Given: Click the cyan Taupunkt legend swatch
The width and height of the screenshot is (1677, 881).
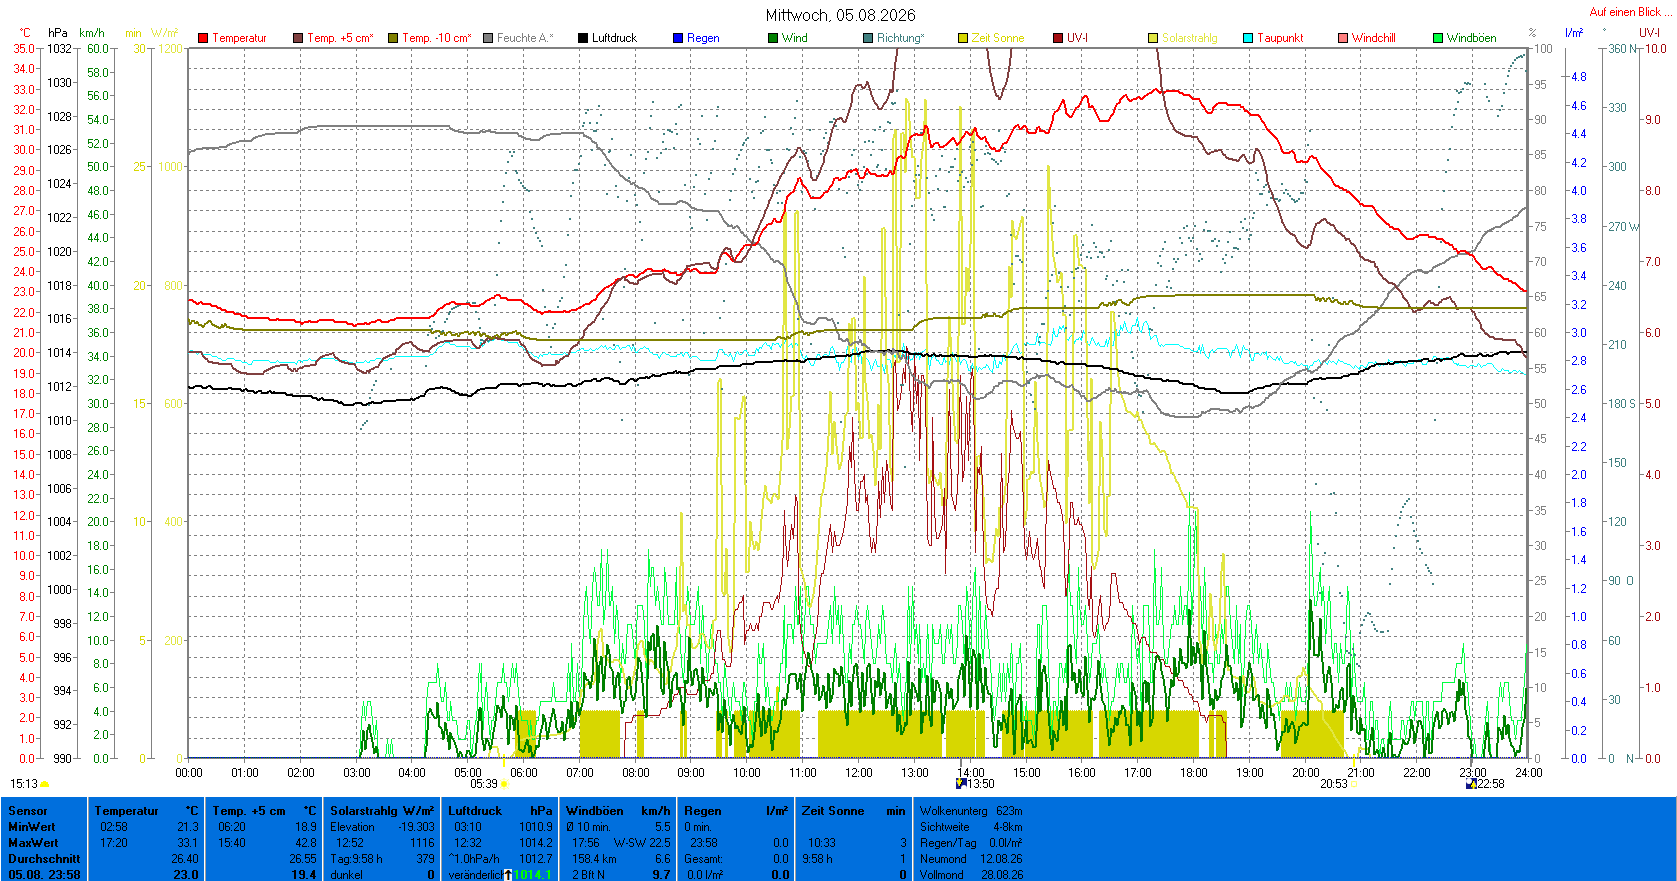Looking at the screenshot, I should [1248, 38].
